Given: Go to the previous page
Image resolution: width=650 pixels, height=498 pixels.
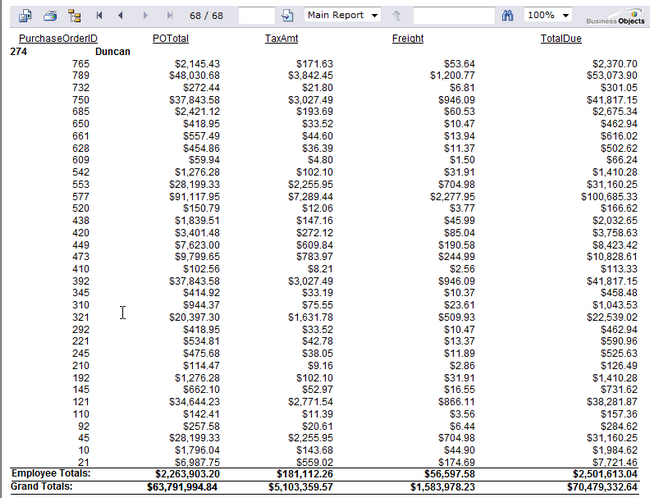Looking at the screenshot, I should [121, 15].
